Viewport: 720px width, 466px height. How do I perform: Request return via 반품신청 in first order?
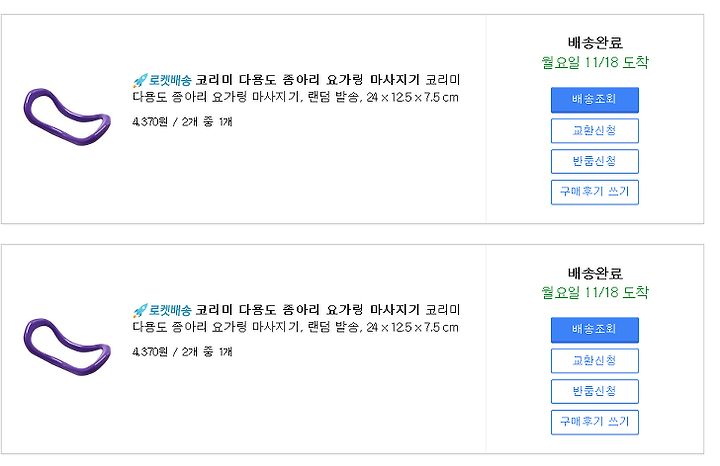[x=595, y=161]
